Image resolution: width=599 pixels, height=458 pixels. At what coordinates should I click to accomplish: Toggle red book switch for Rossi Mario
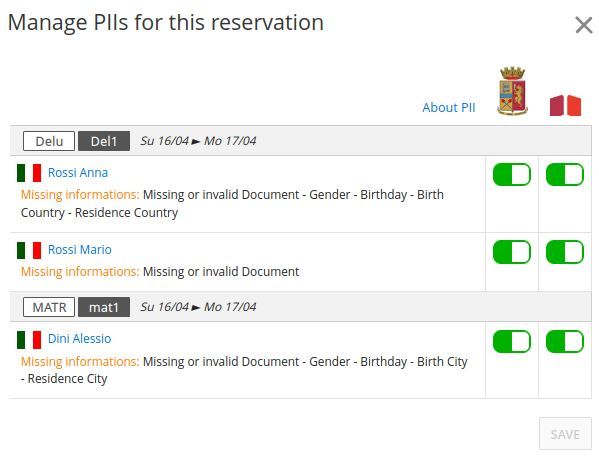tap(565, 252)
